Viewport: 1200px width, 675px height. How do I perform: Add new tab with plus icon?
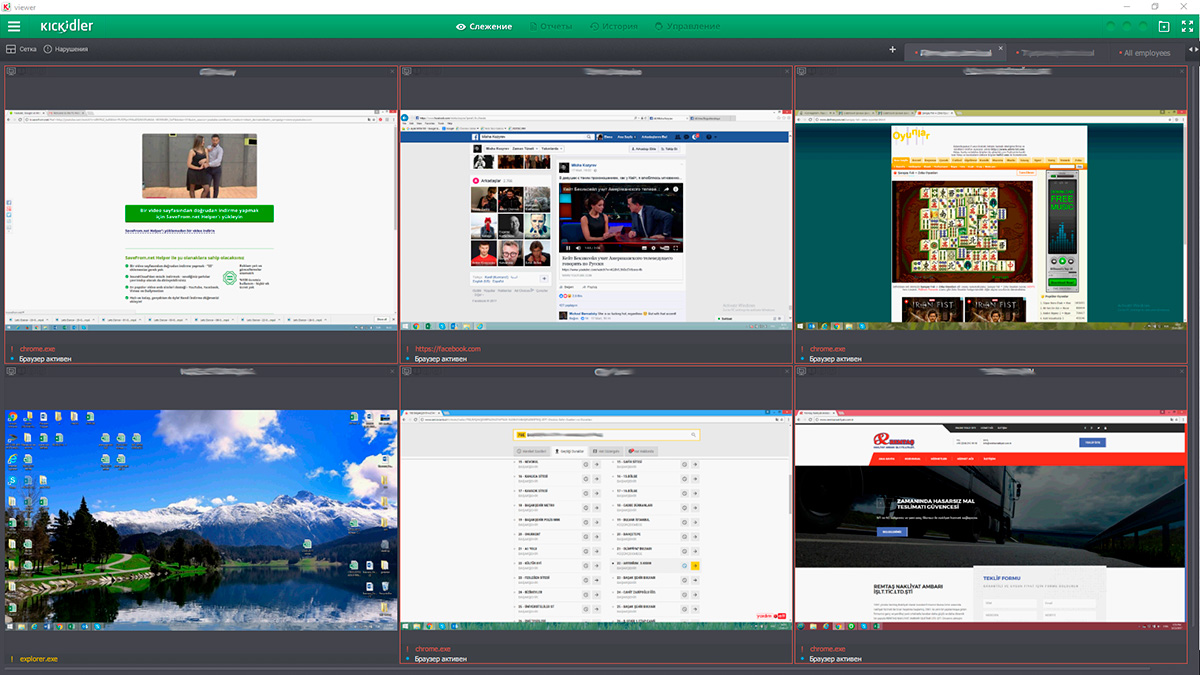coord(892,50)
